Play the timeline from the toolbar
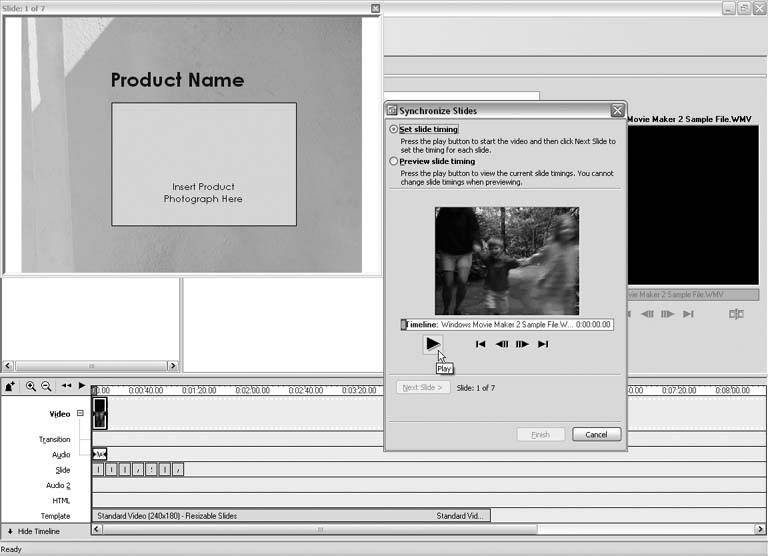This screenshot has width=768, height=556. (82, 386)
